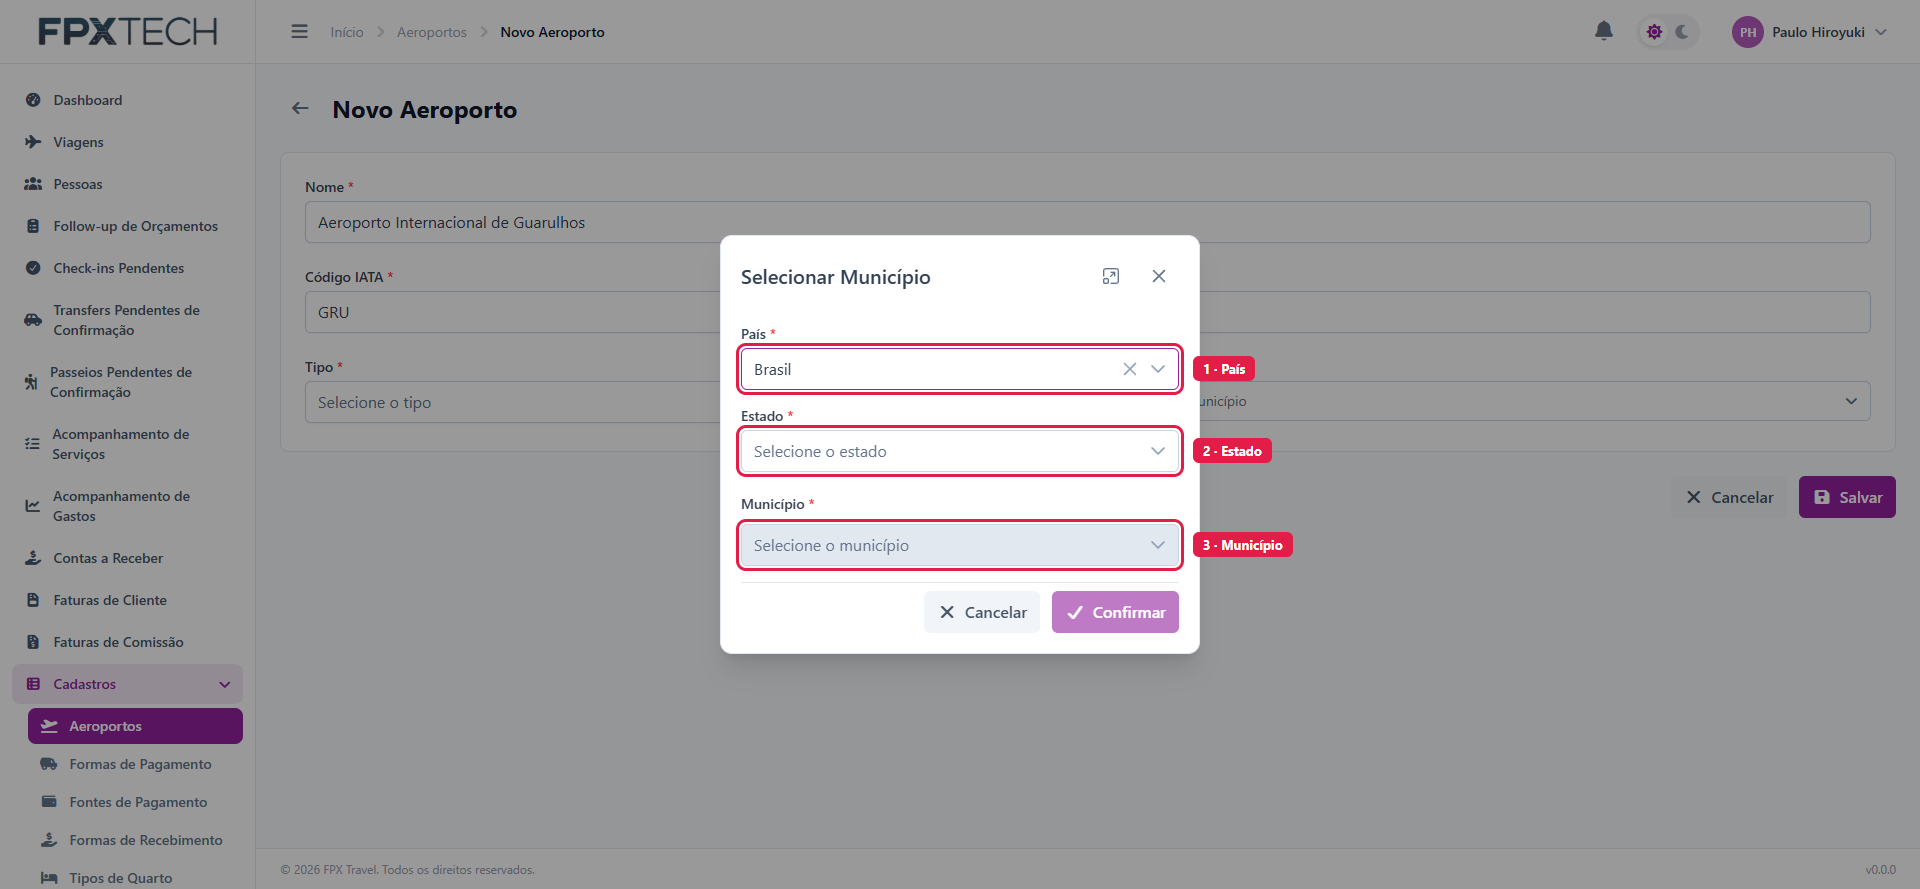The width and height of the screenshot is (1920, 889).
Task: Click the Nome input field
Action: 1087,222
